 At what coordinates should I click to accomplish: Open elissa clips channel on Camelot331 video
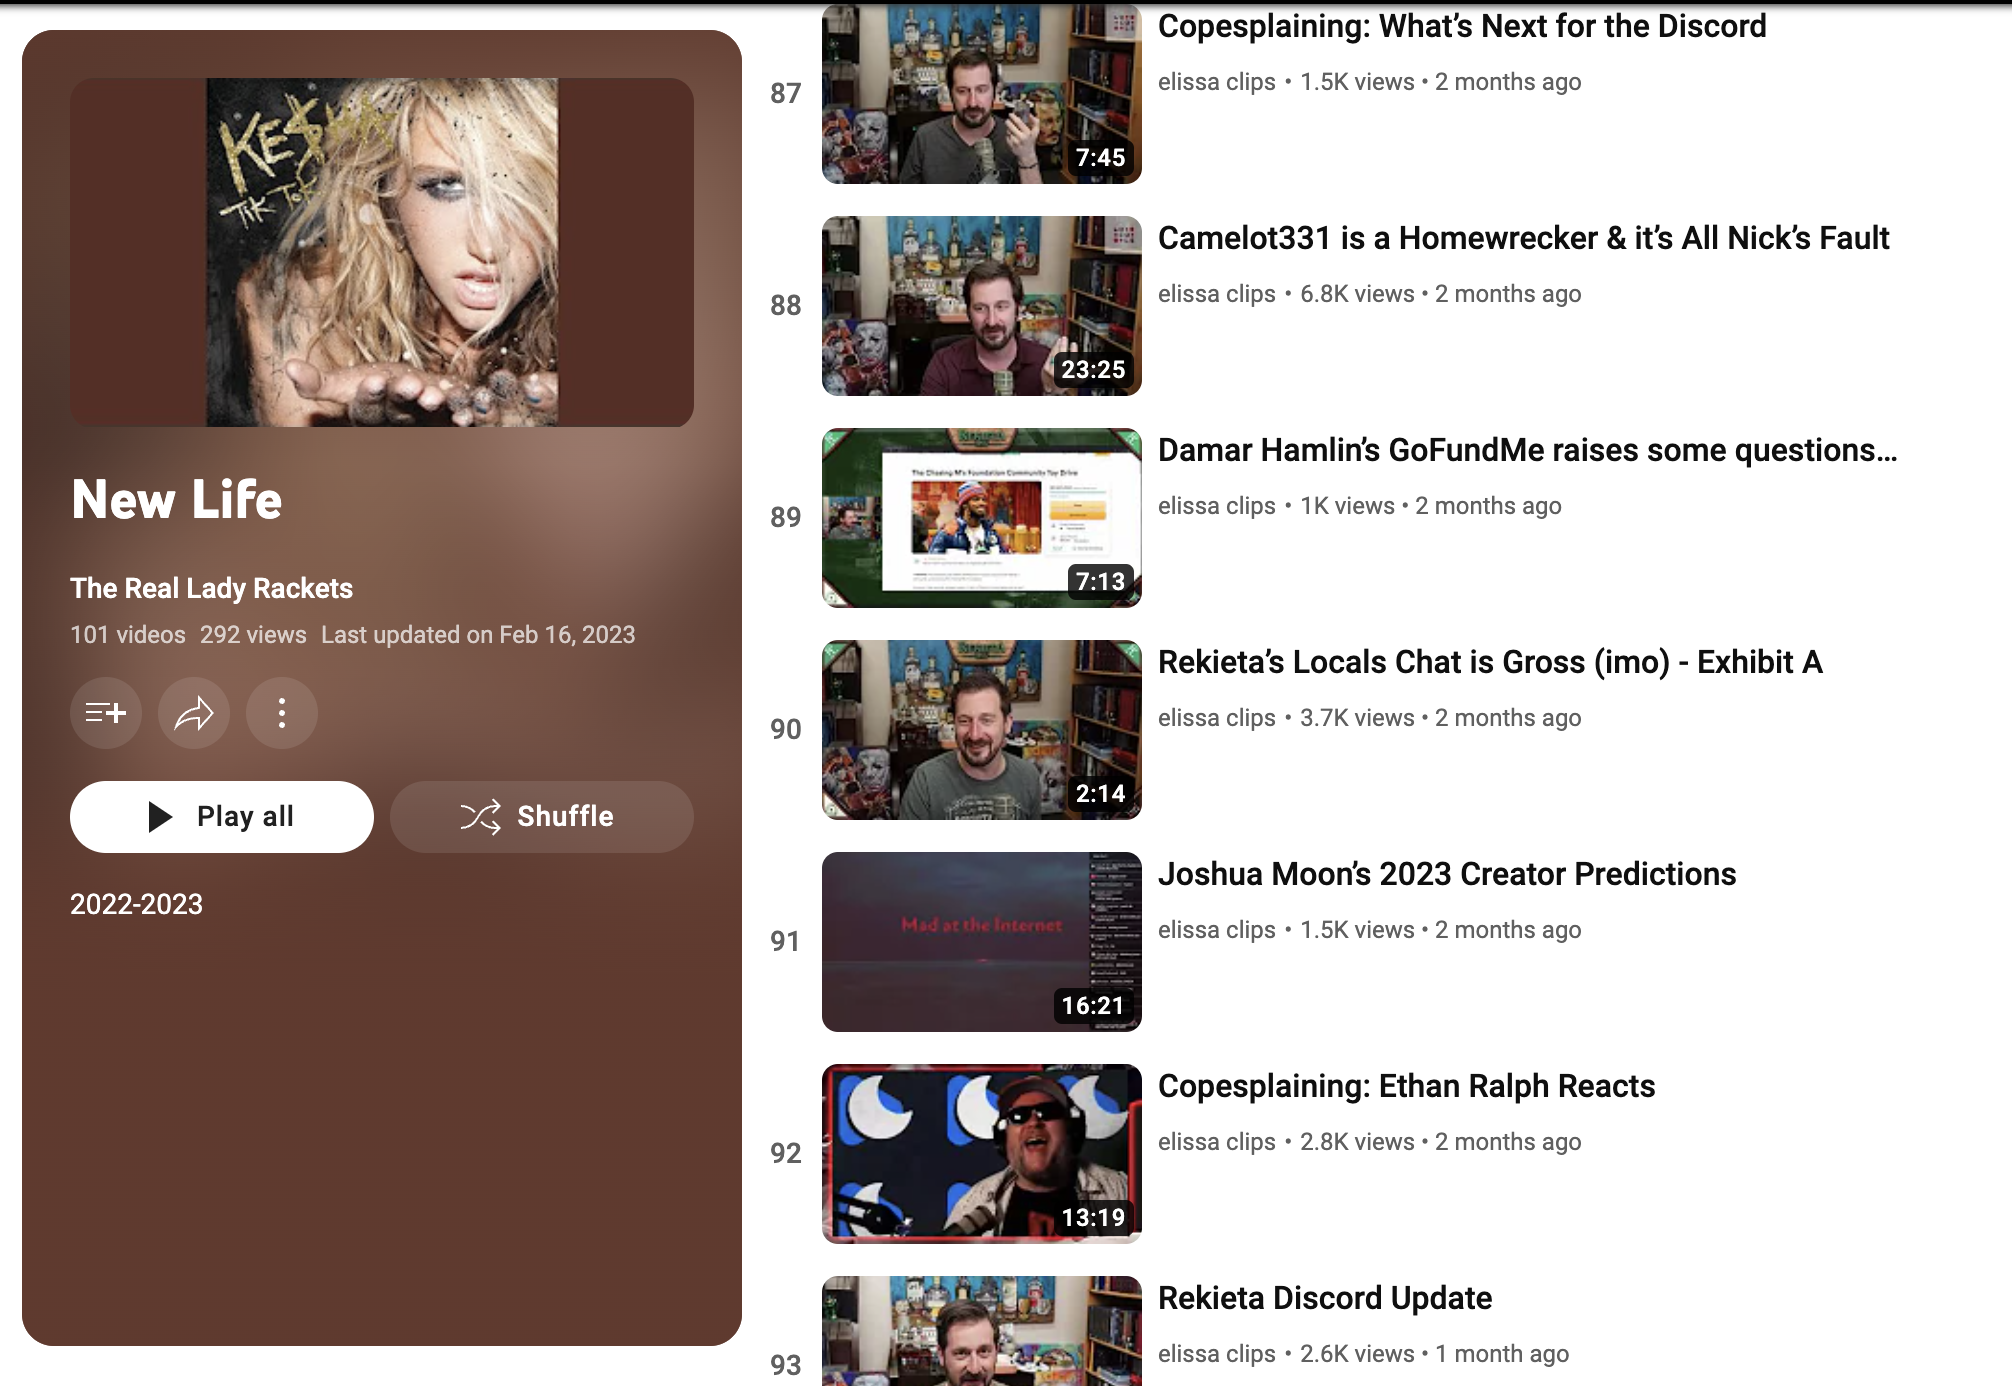1217,294
